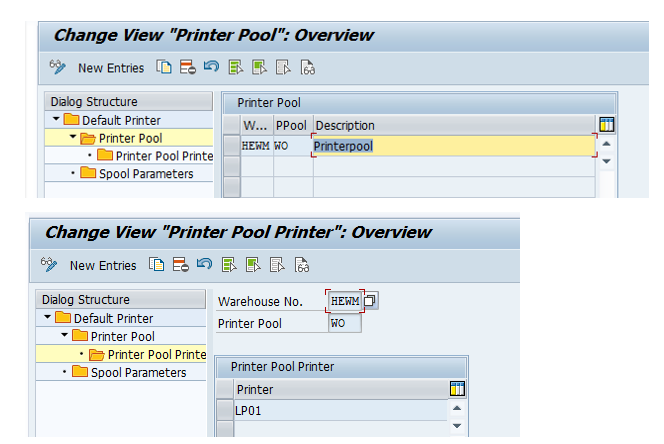Click New Entries in Printer Pool Printer view
Viewport: 664px width, 444px height.
point(103,266)
